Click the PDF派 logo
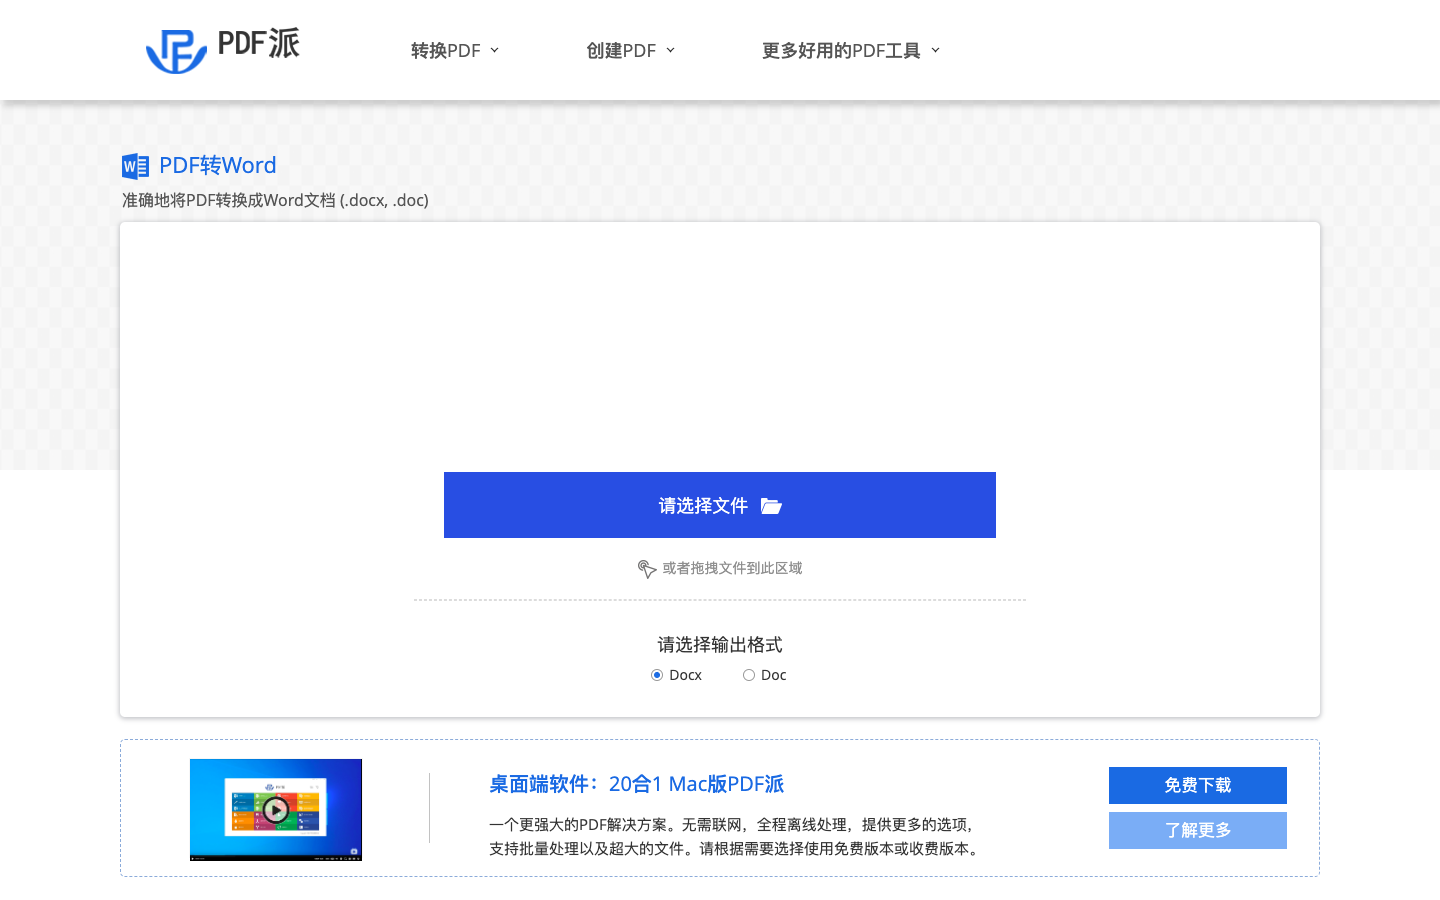 [x=222, y=49]
